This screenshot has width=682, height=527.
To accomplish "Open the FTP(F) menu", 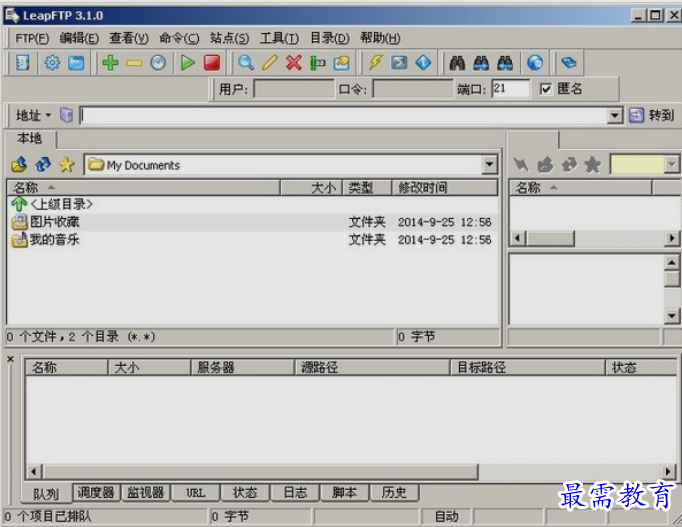I will tap(32, 38).
